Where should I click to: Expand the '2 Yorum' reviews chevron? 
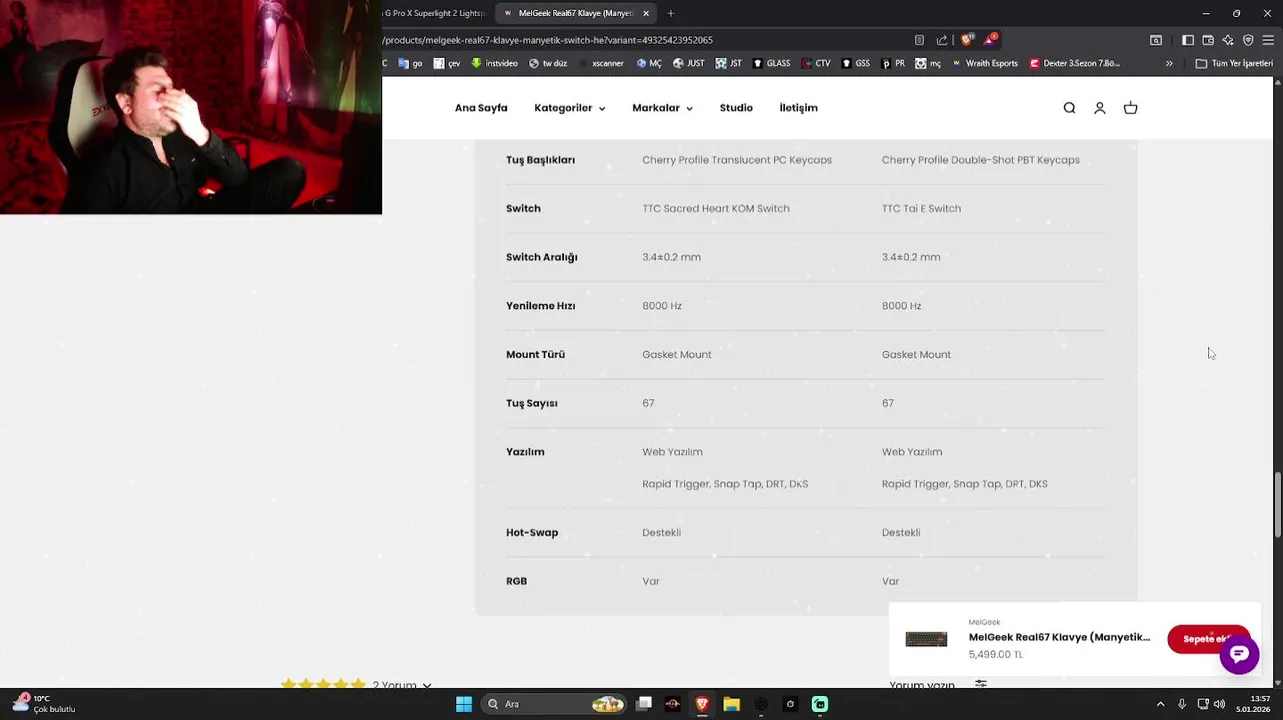pyautogui.click(x=426, y=685)
